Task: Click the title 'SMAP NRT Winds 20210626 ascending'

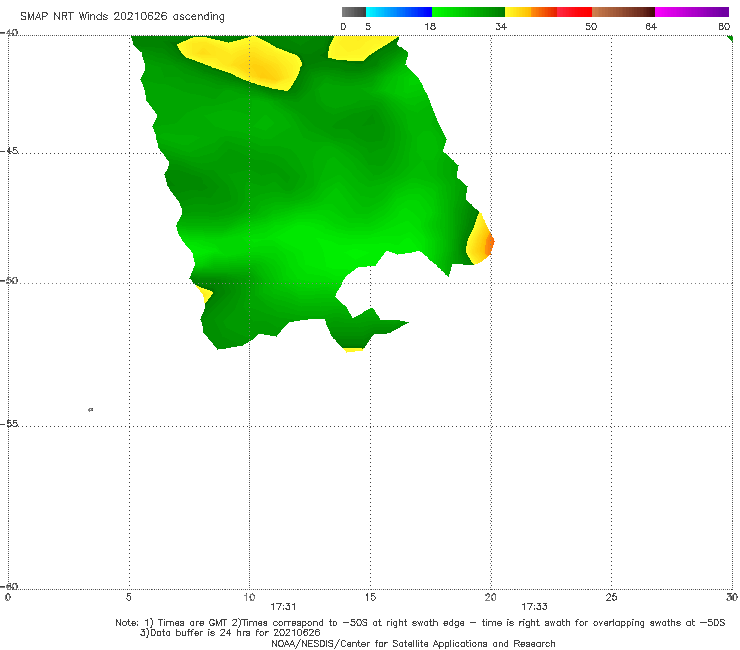Action: point(122,16)
